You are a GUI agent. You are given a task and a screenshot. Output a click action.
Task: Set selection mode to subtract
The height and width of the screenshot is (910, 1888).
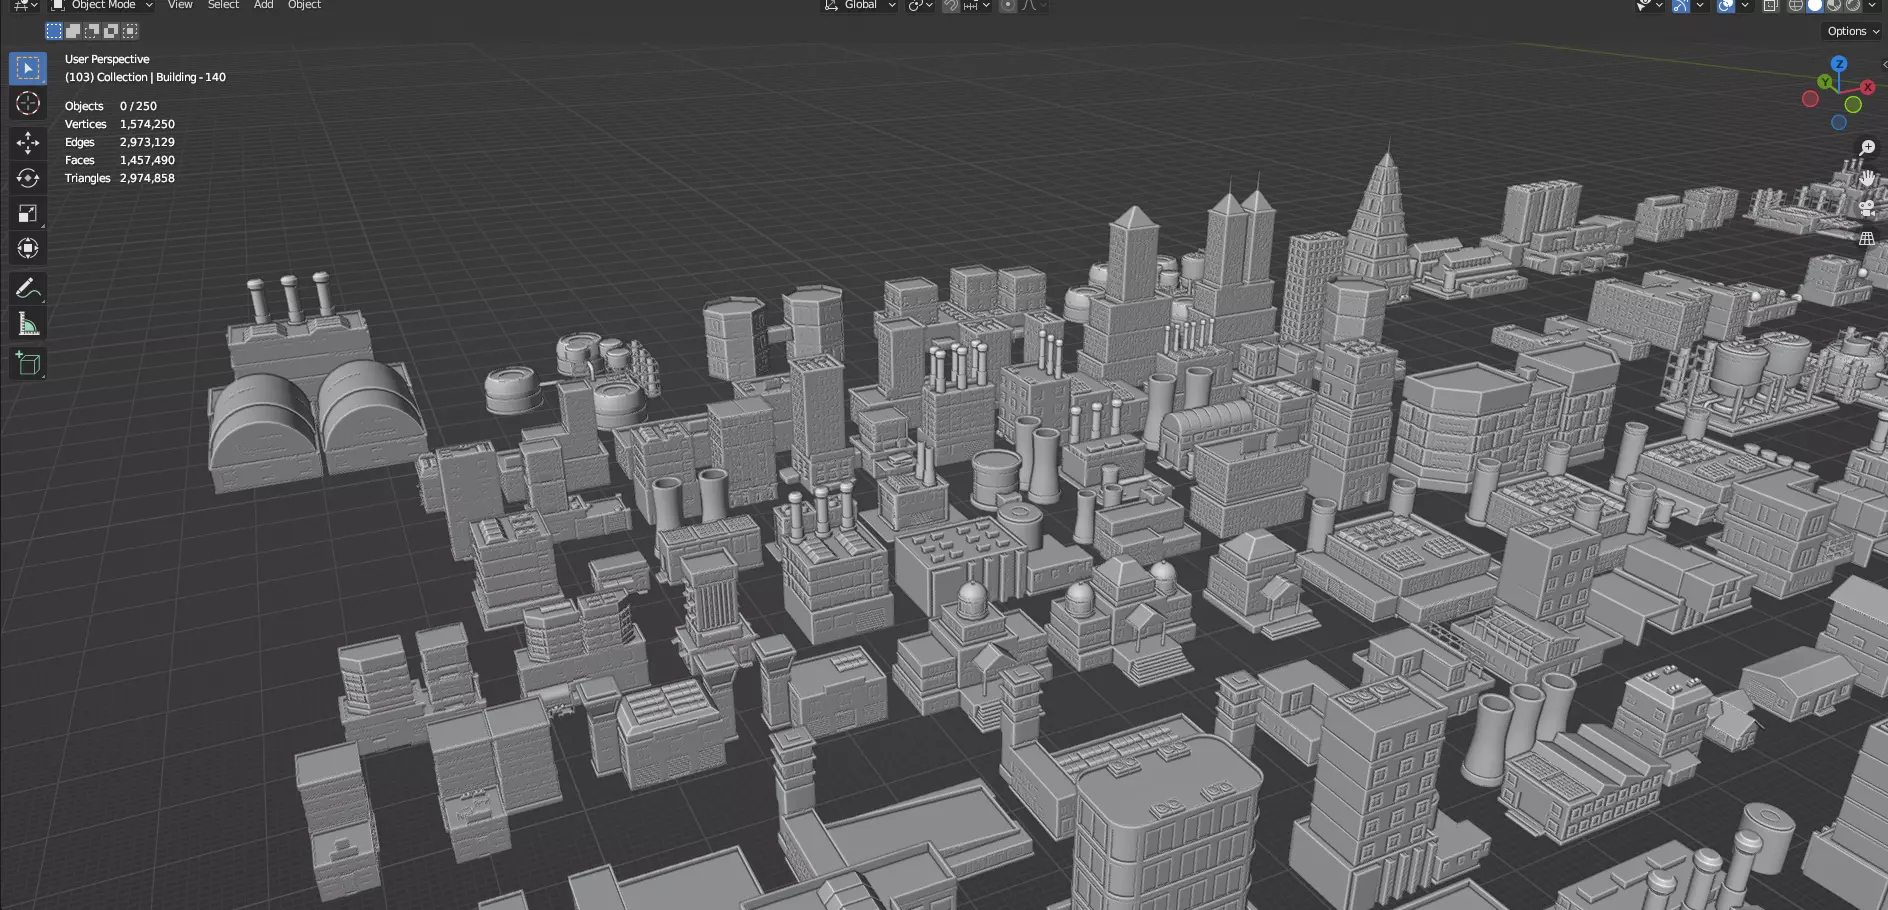pyautogui.click(x=92, y=31)
